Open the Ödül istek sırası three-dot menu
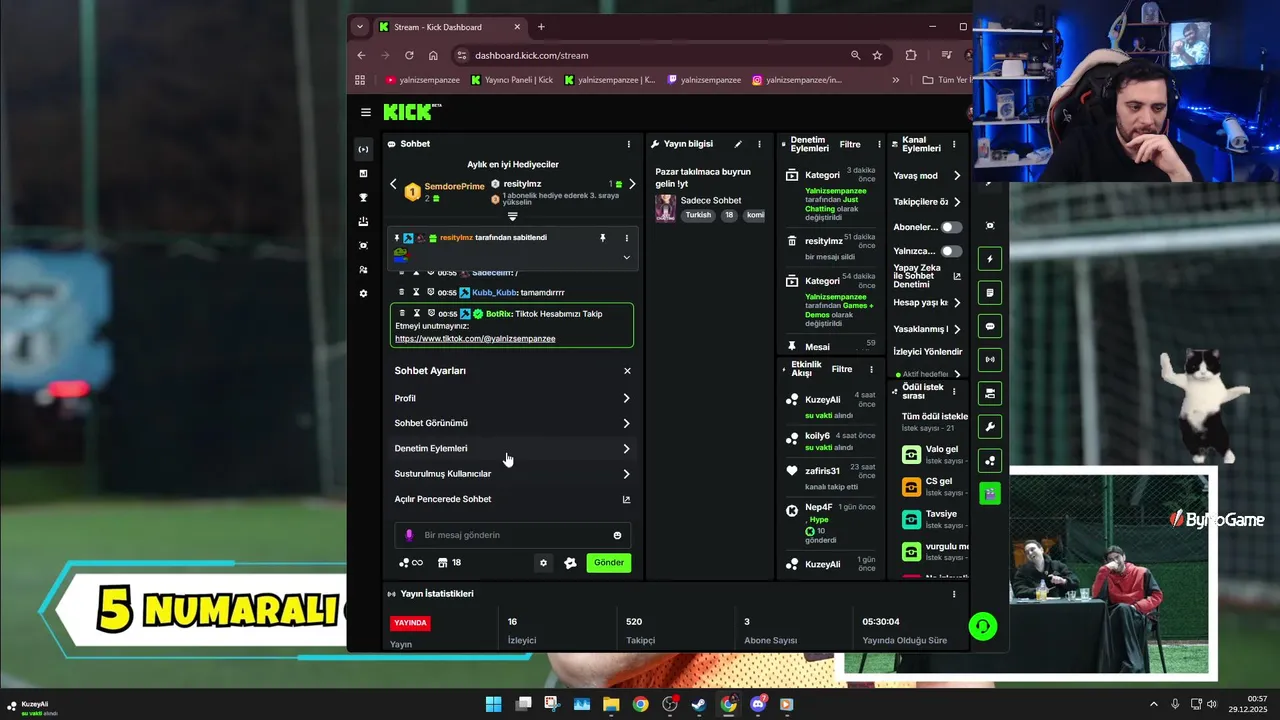 (x=954, y=391)
